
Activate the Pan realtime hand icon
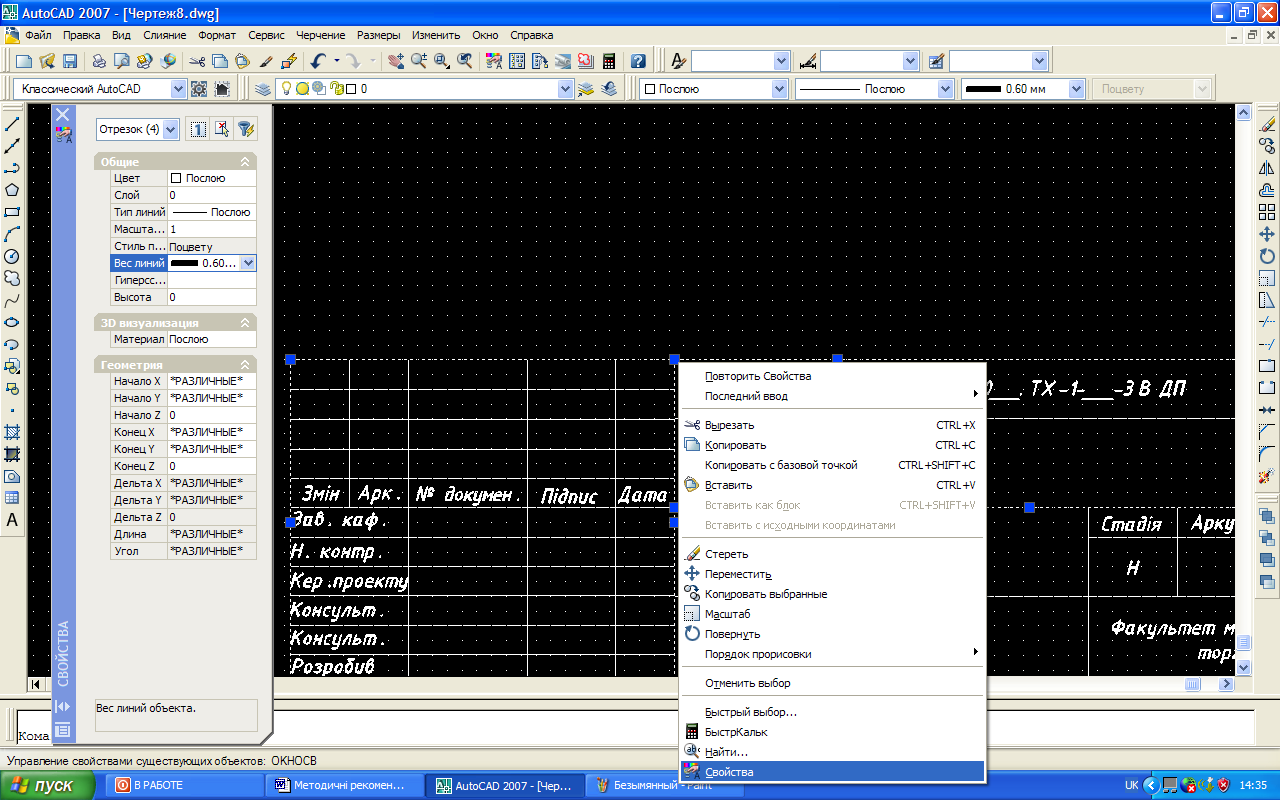point(396,61)
